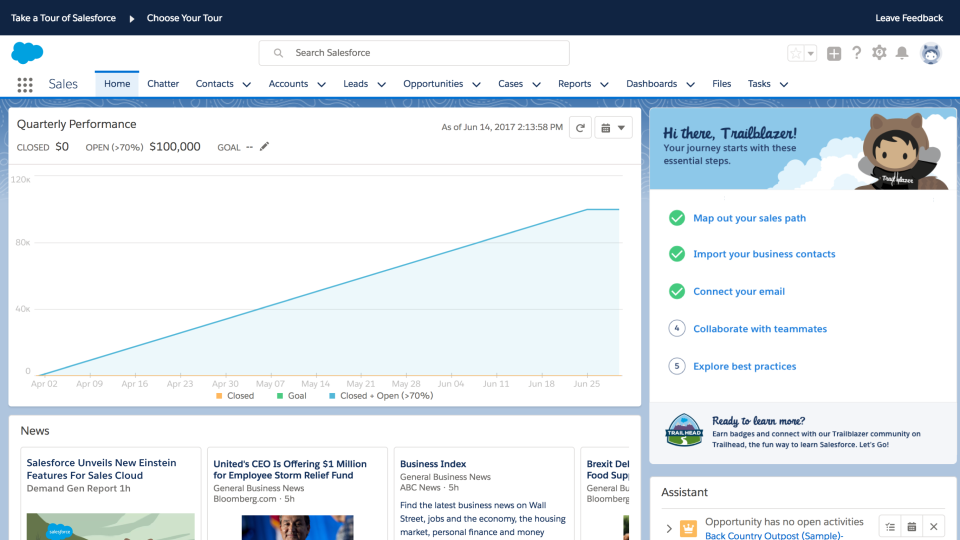Screen dimensions: 960x540
Task: Click the Favorites star icon
Action: click(795, 53)
